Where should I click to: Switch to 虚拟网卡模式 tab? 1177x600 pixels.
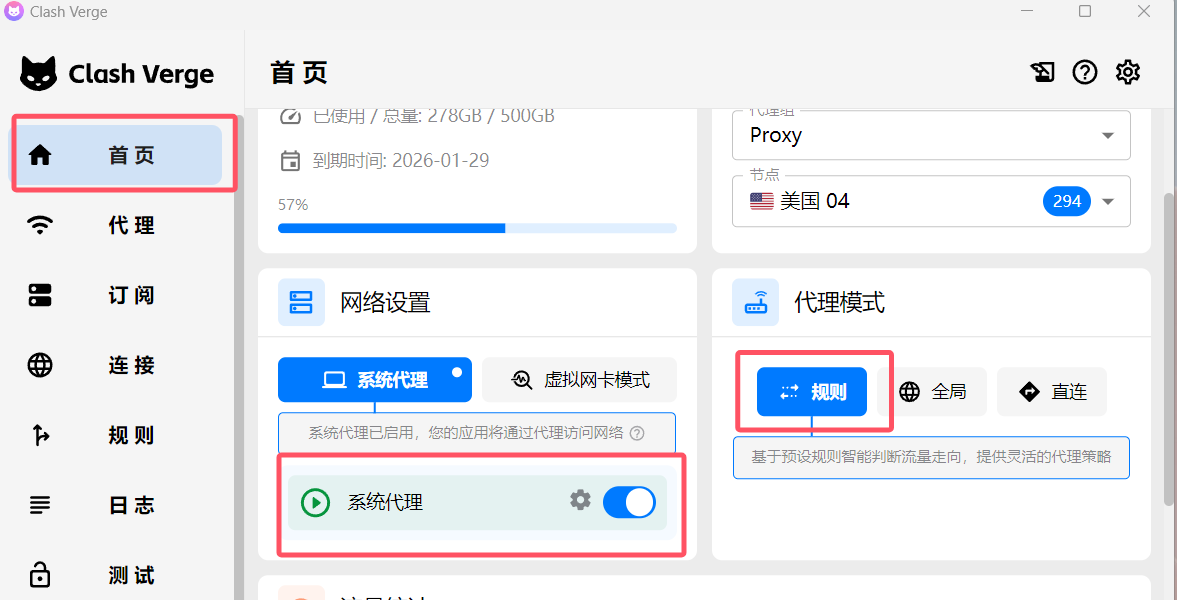(580, 380)
